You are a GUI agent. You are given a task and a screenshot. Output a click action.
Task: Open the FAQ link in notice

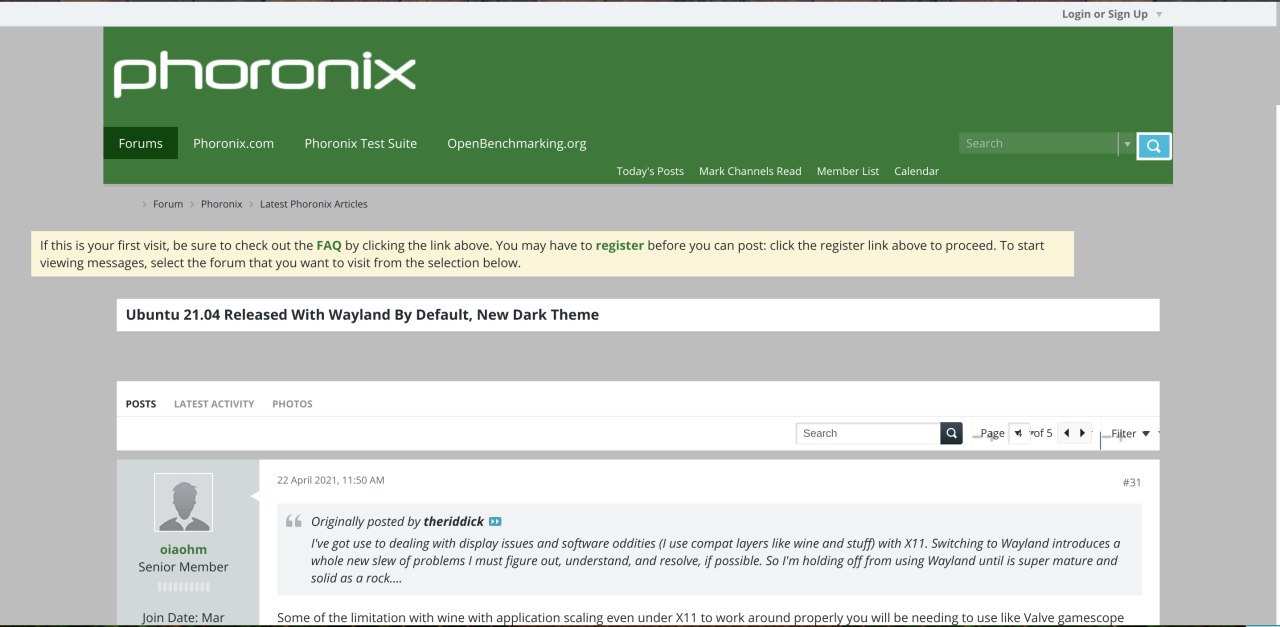click(x=329, y=245)
